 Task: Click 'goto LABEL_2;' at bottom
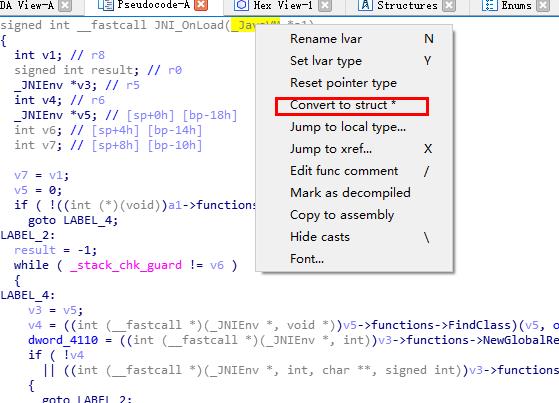pos(87,399)
